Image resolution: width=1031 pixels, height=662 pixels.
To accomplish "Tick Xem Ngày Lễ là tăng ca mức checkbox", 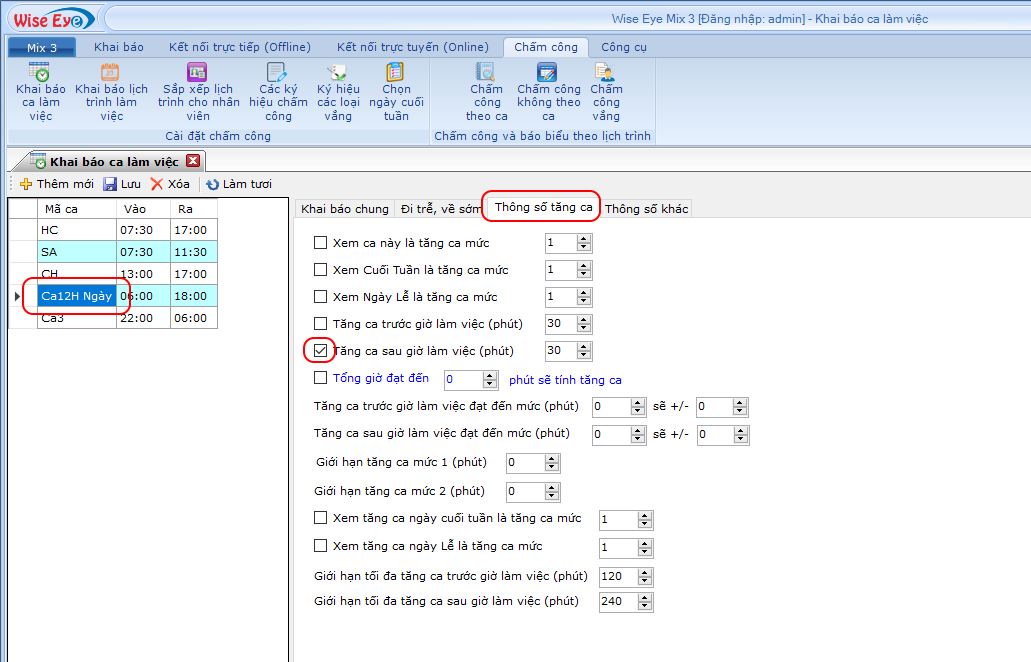I will pos(321,297).
